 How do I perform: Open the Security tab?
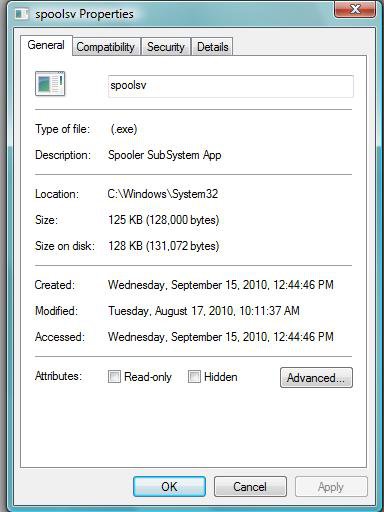pos(166,47)
